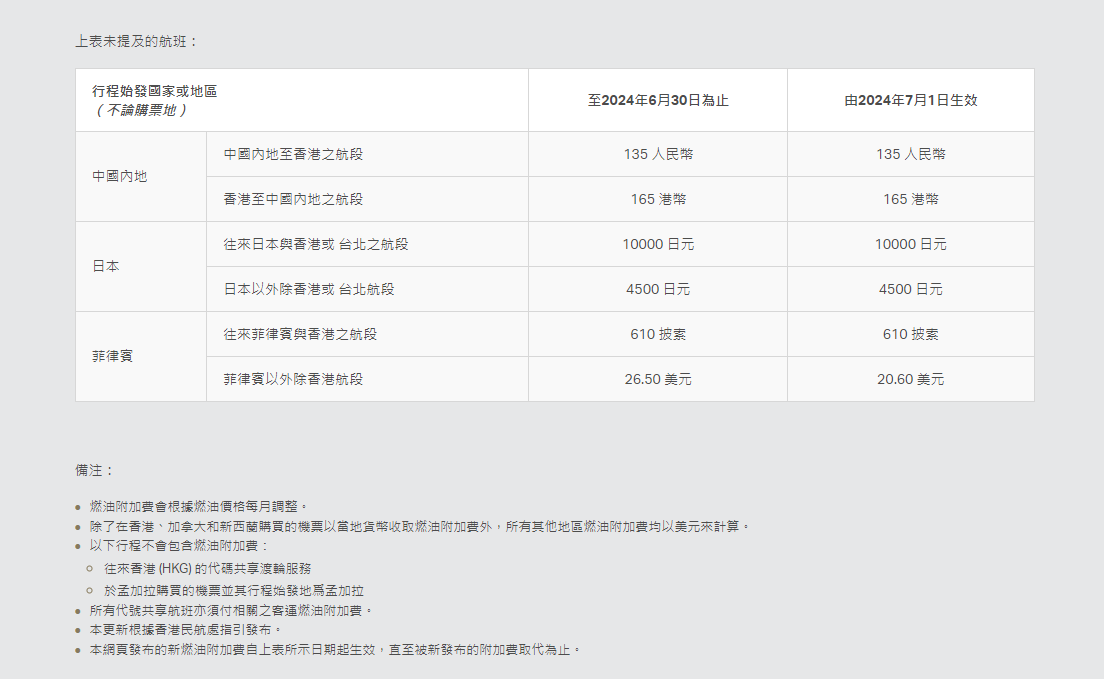Click the '日本' row header cell
This screenshot has height=679, width=1104.
click(x=106, y=267)
